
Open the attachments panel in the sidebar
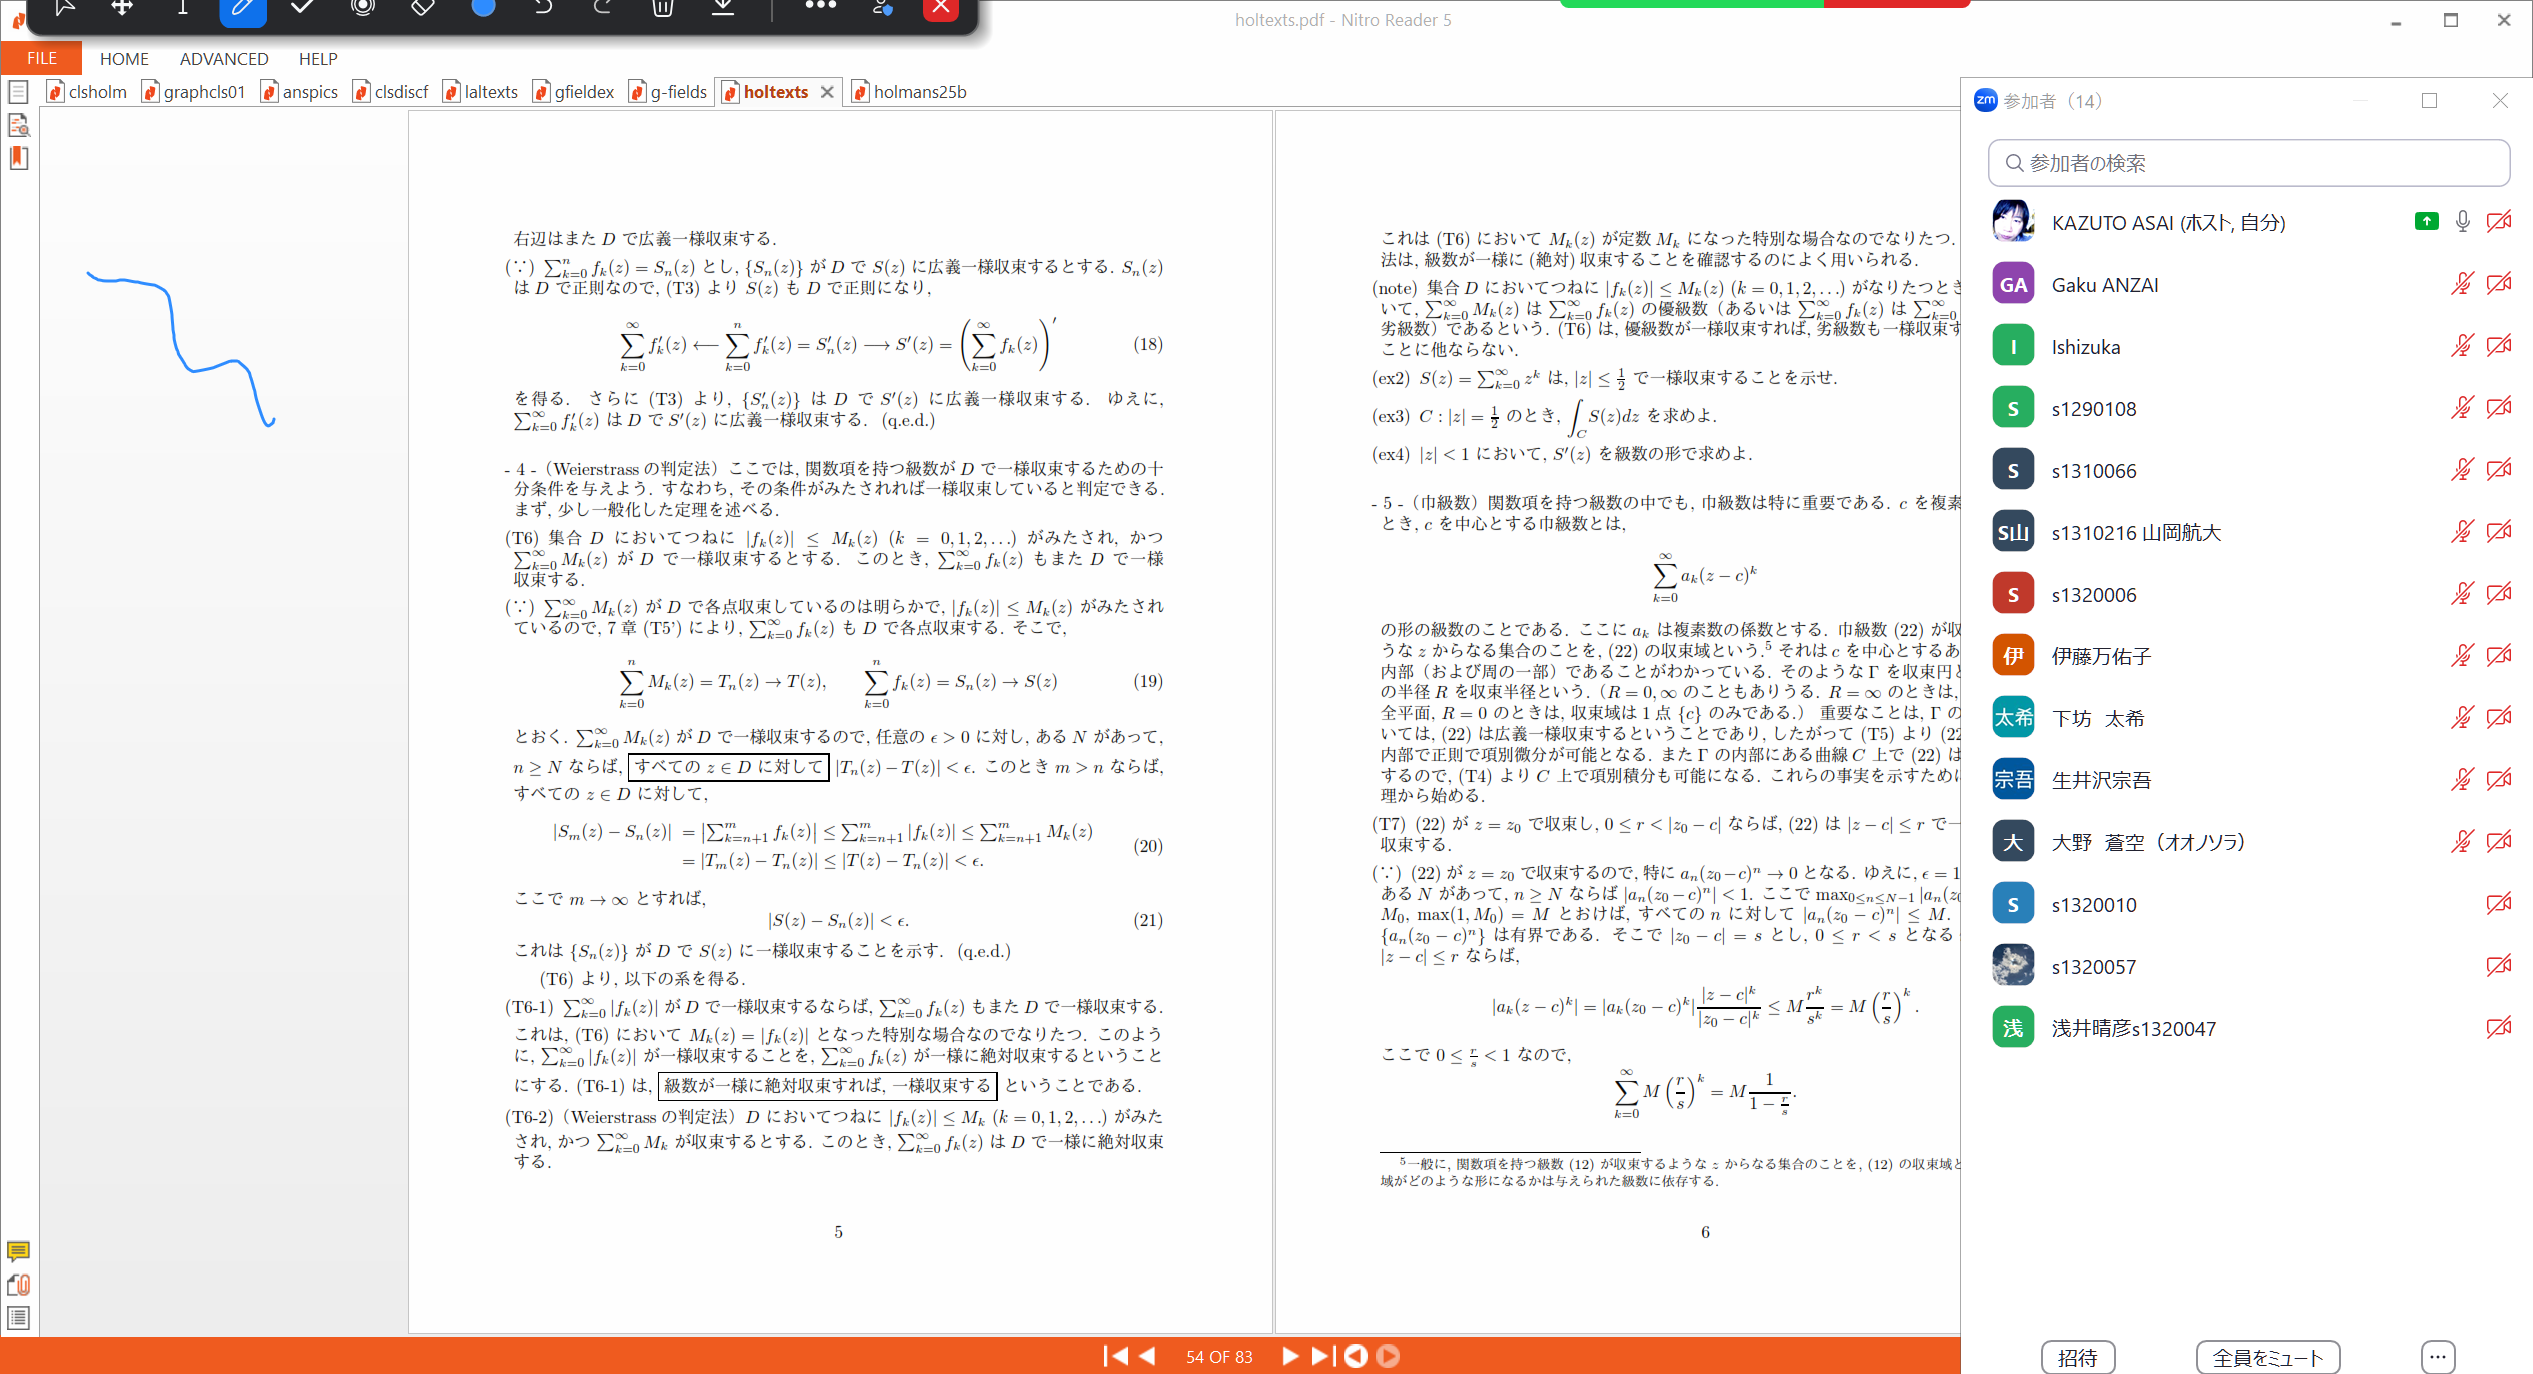[x=18, y=1285]
